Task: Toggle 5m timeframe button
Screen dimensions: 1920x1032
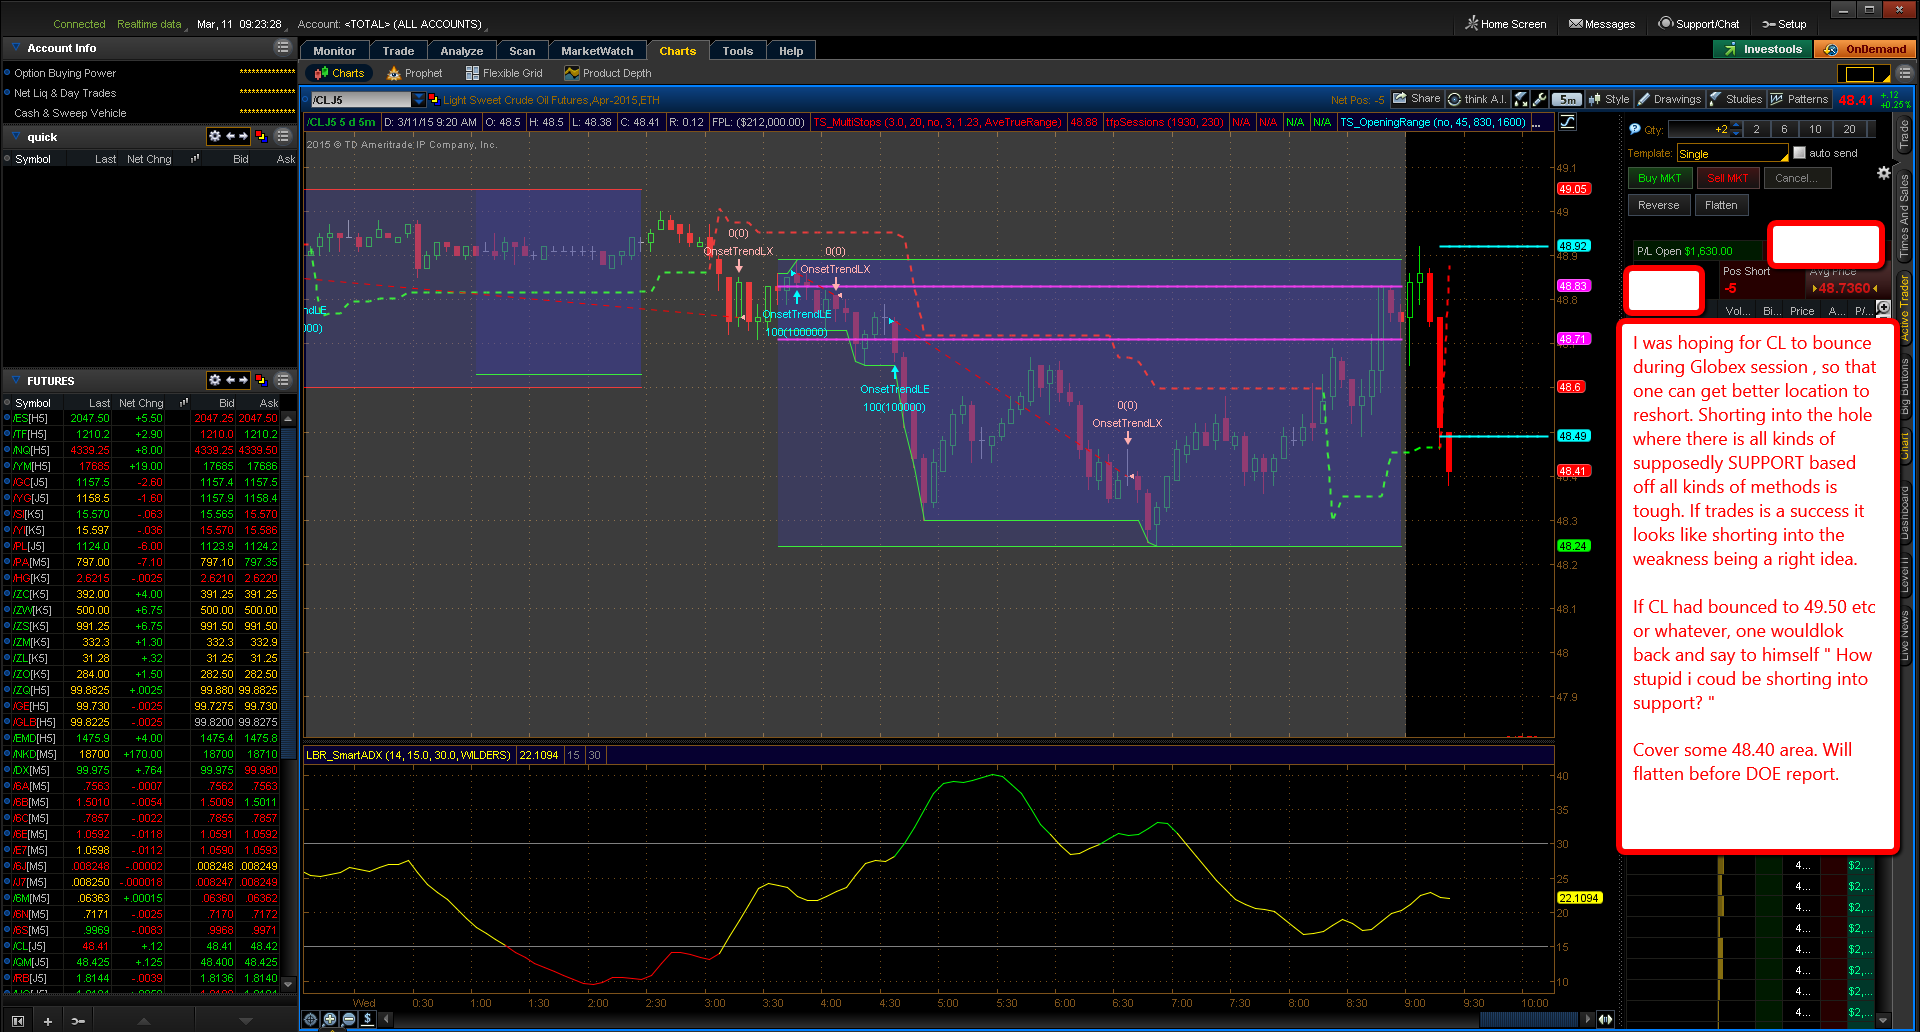Action: (1568, 99)
